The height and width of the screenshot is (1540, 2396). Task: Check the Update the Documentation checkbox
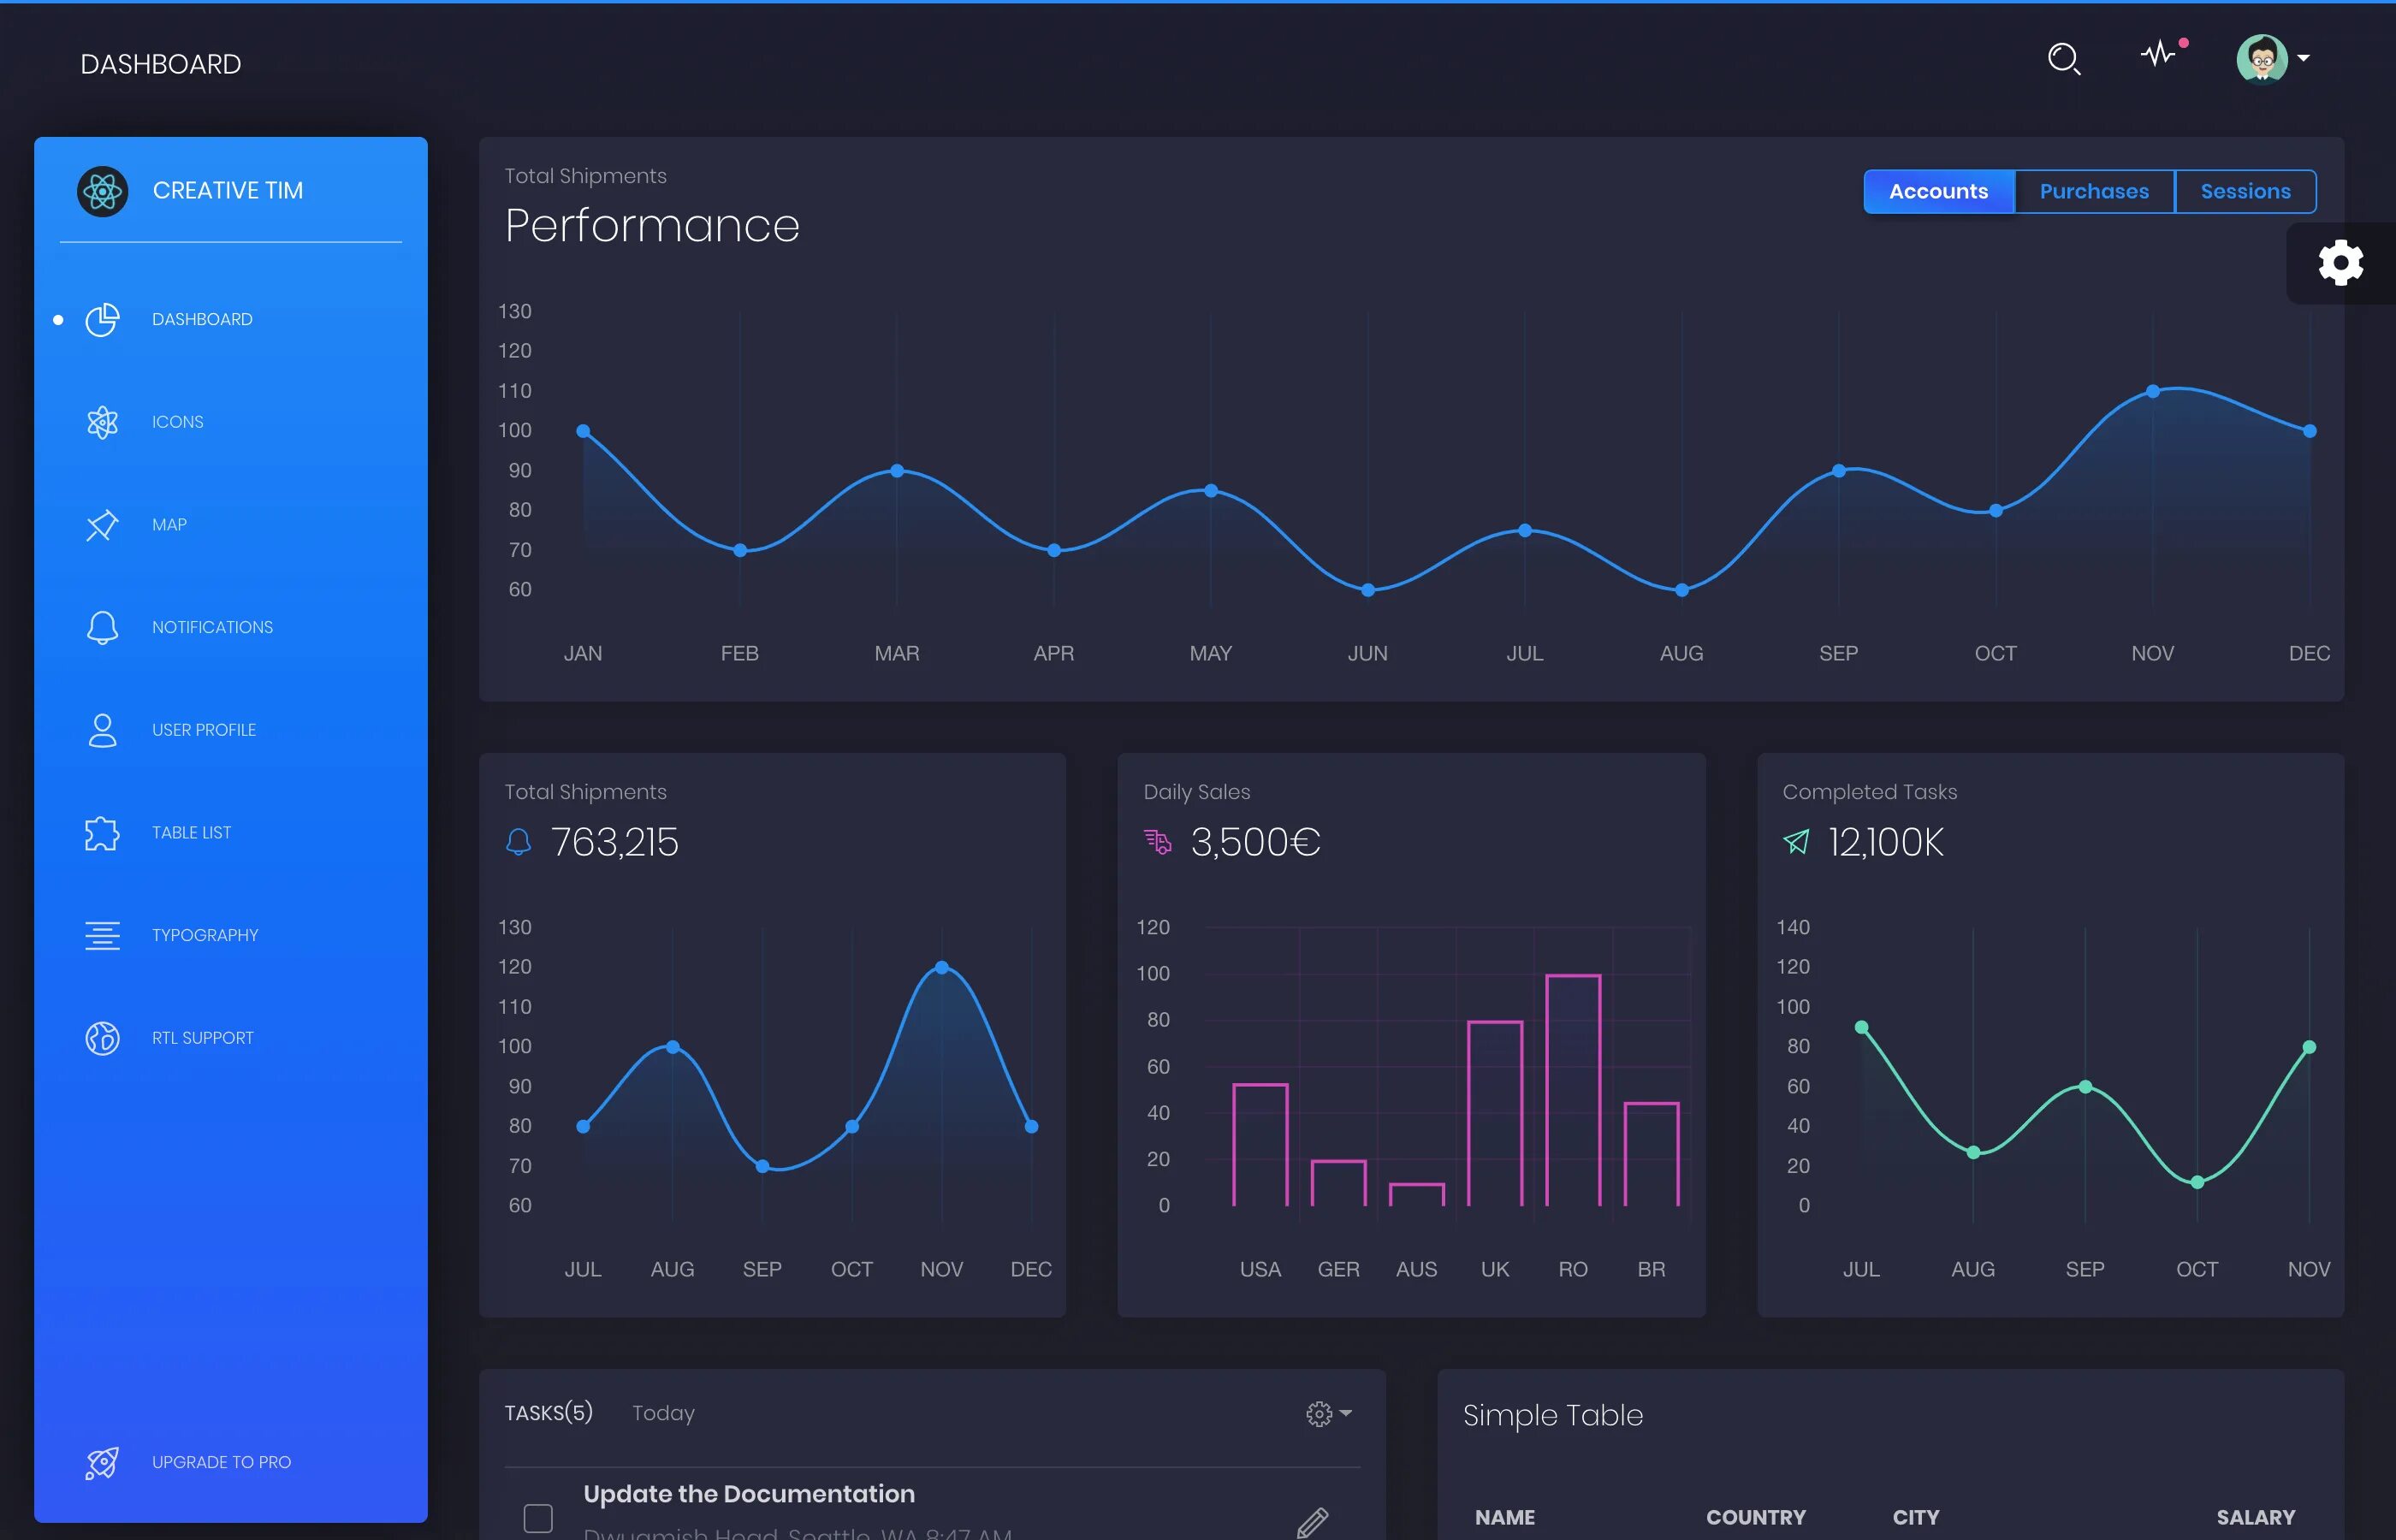[x=538, y=1518]
